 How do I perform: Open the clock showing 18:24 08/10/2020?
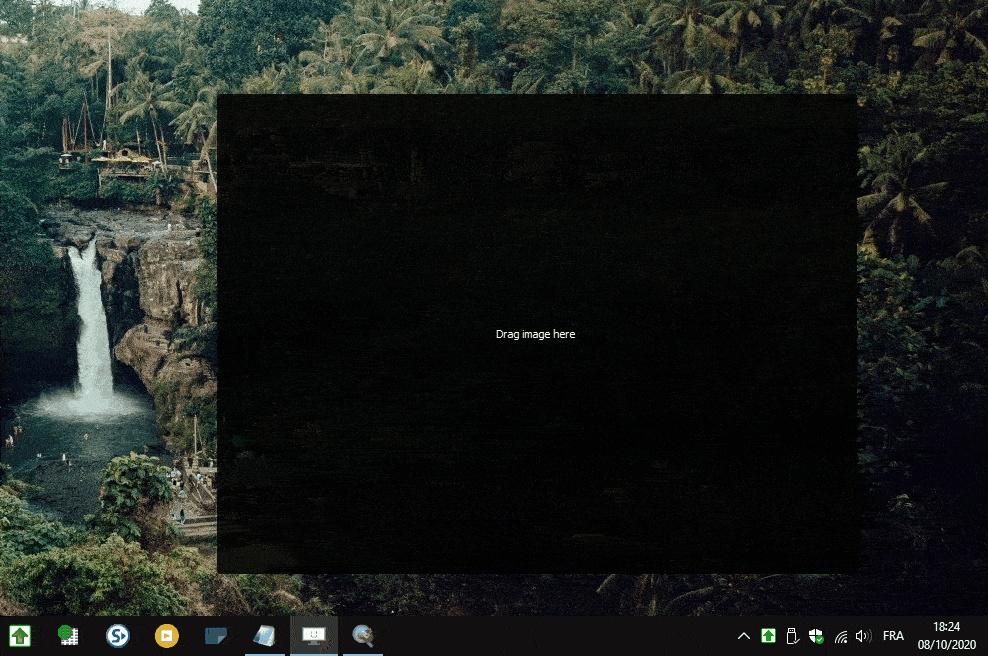coord(946,636)
